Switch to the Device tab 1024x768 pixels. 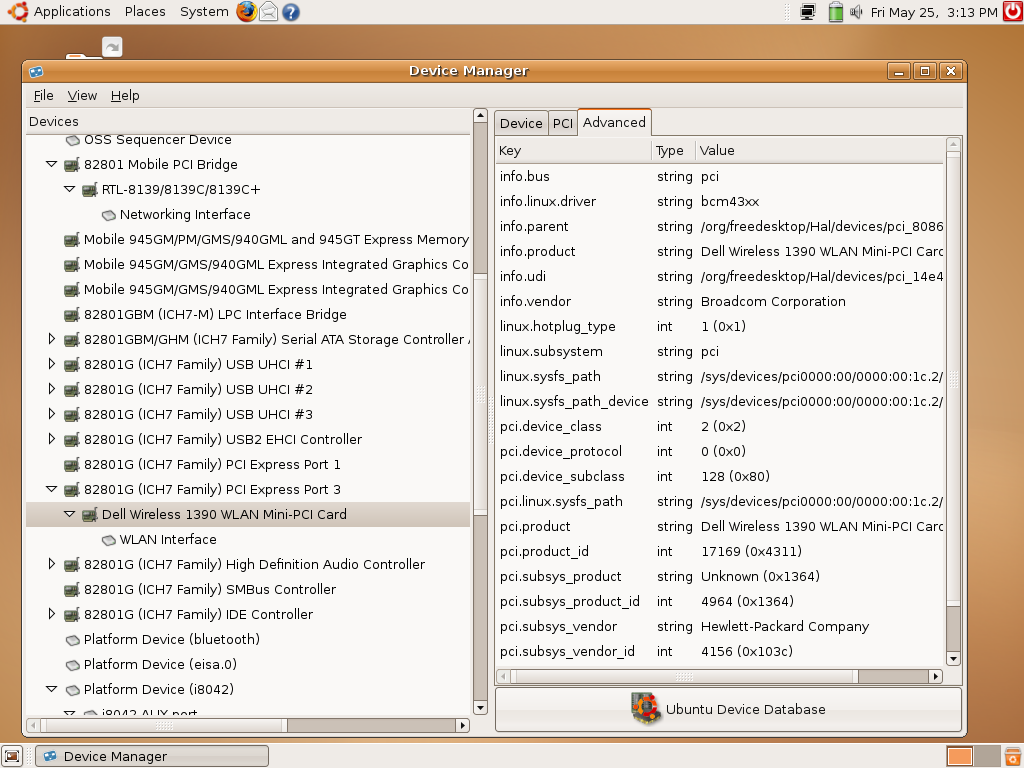(x=520, y=123)
